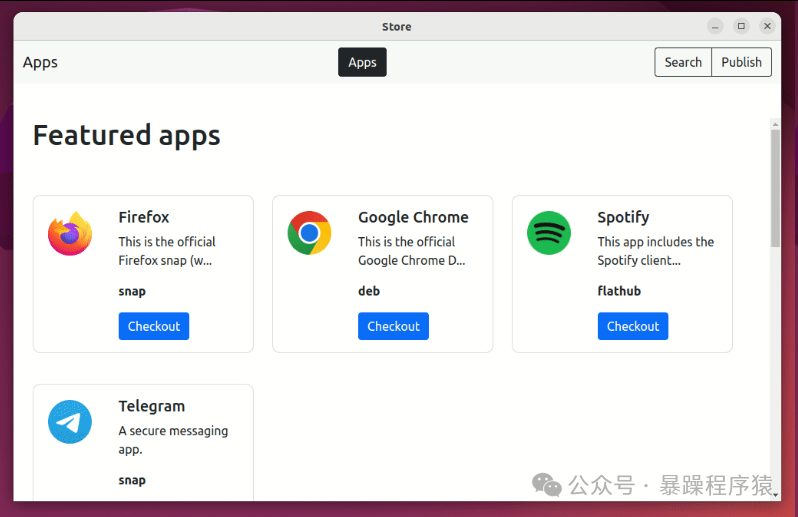798x517 pixels.
Task: Click the Telegram paper plane icon
Action: pos(70,422)
